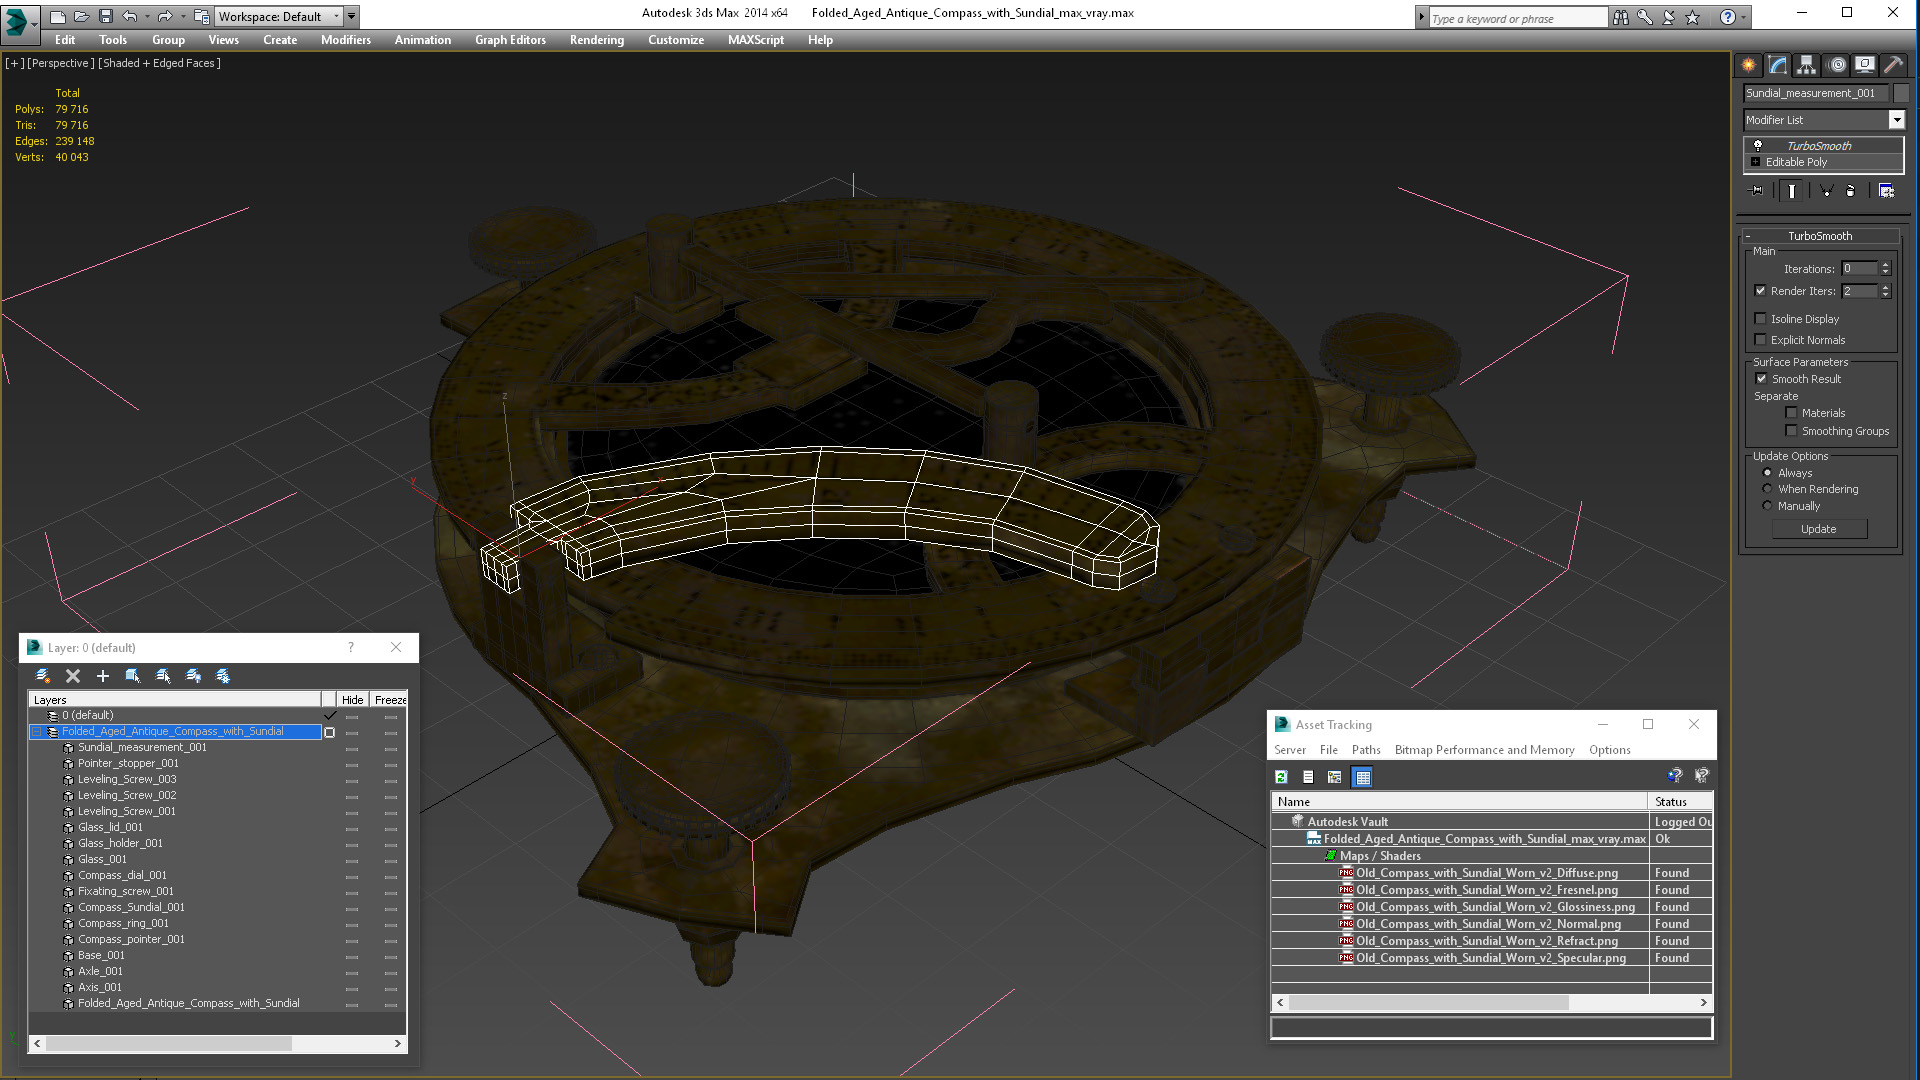Select When Rendering update radio option
This screenshot has width=1920, height=1080.
click(x=1767, y=489)
